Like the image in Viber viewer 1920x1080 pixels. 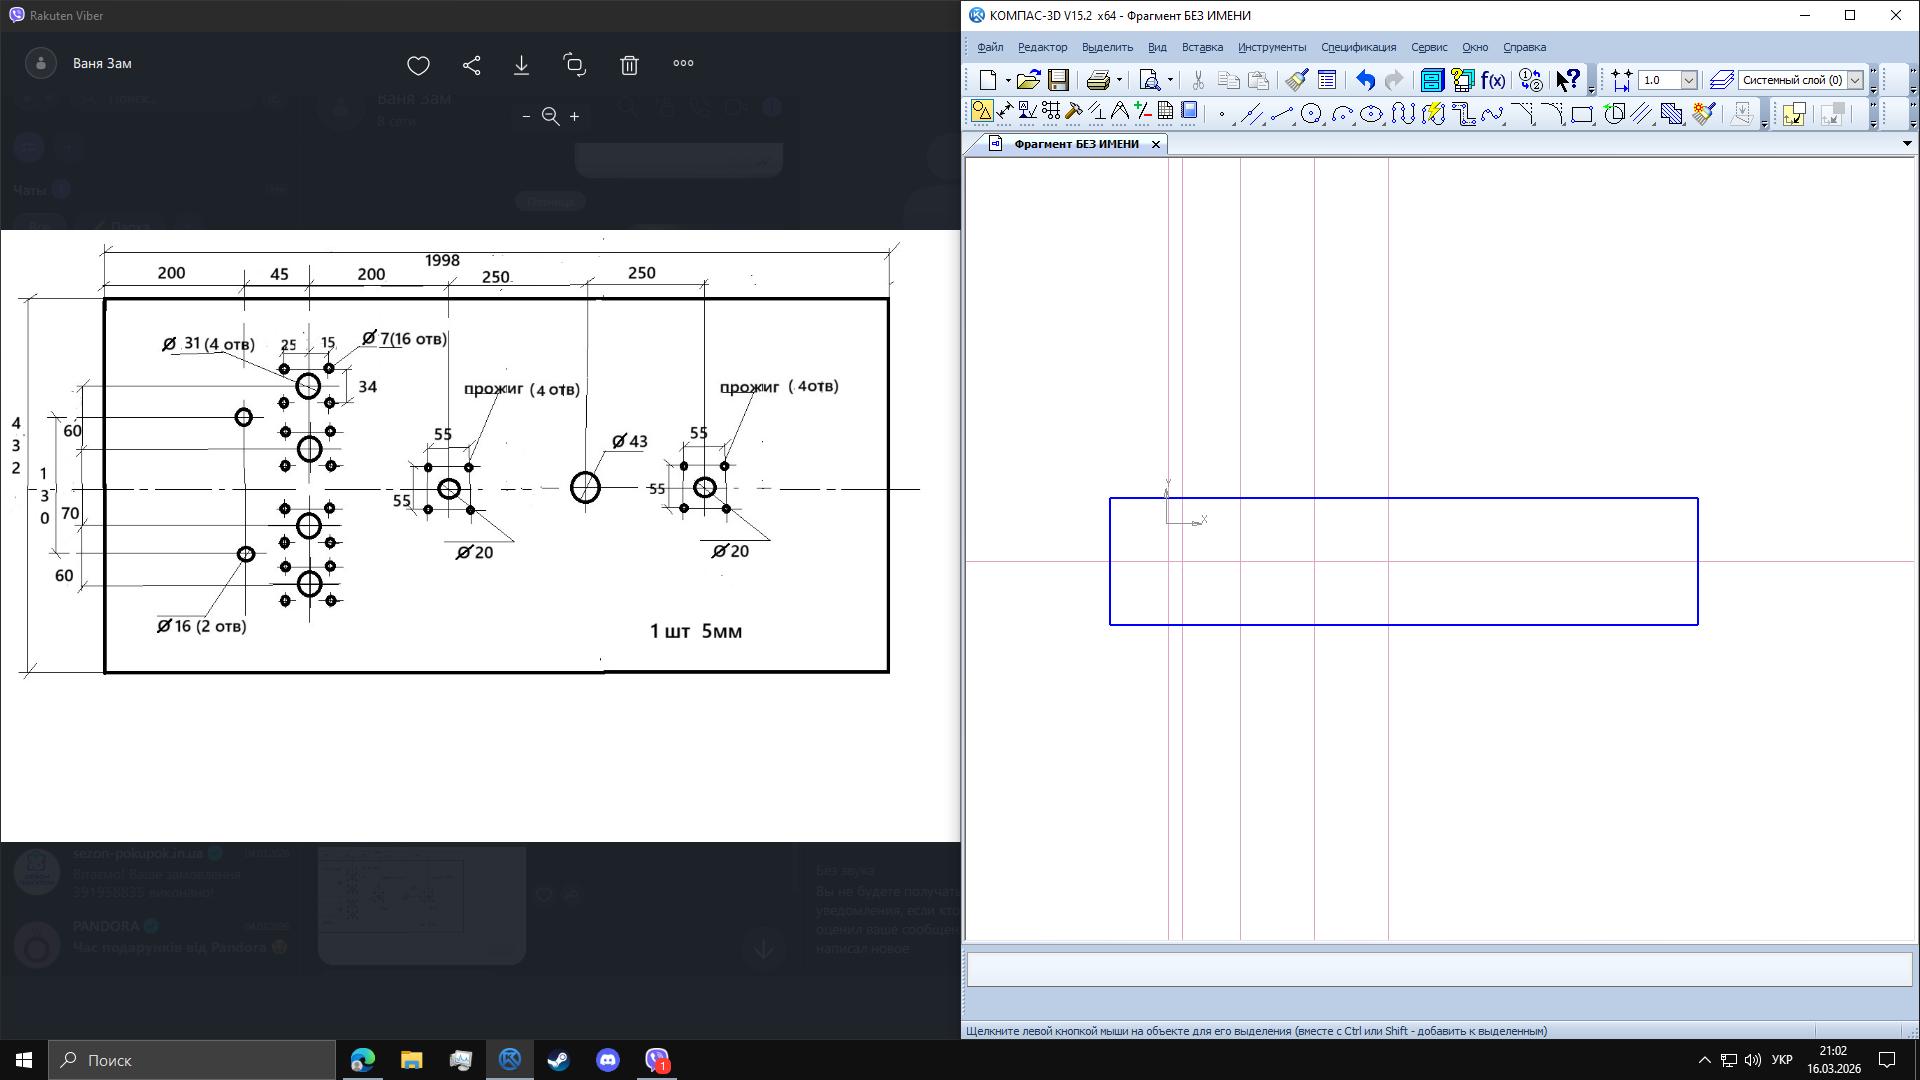point(418,65)
